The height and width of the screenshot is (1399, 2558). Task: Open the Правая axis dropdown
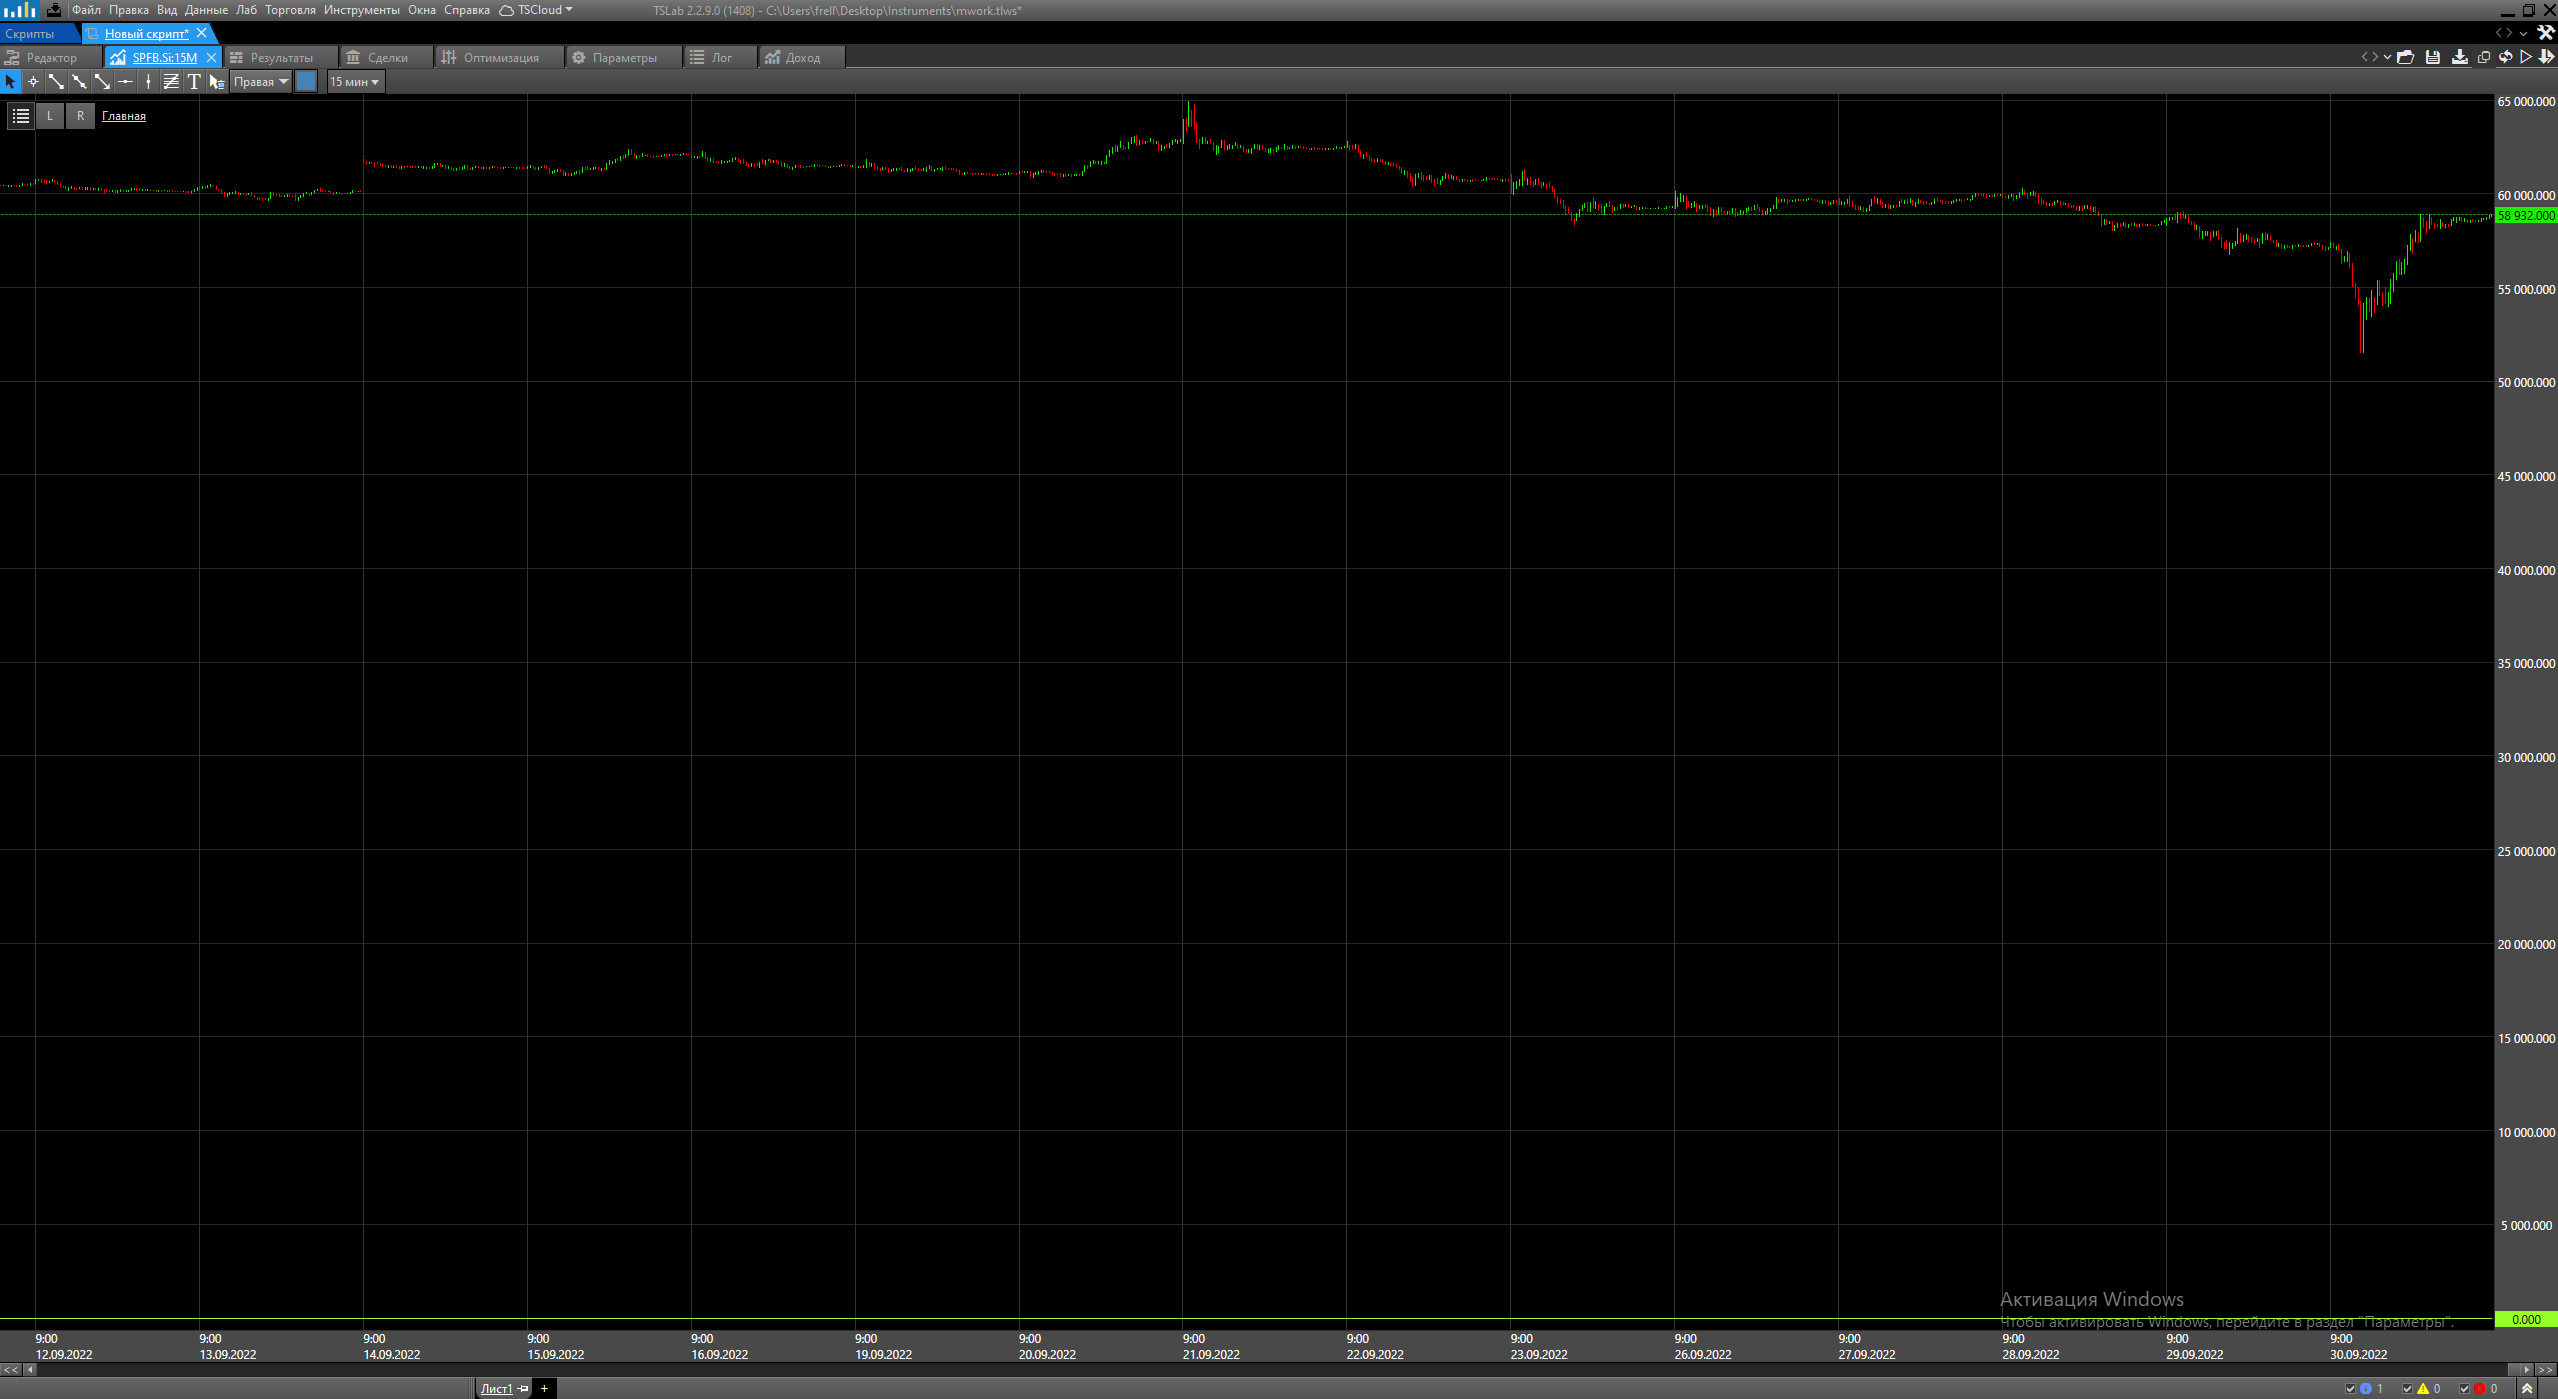click(x=261, y=82)
